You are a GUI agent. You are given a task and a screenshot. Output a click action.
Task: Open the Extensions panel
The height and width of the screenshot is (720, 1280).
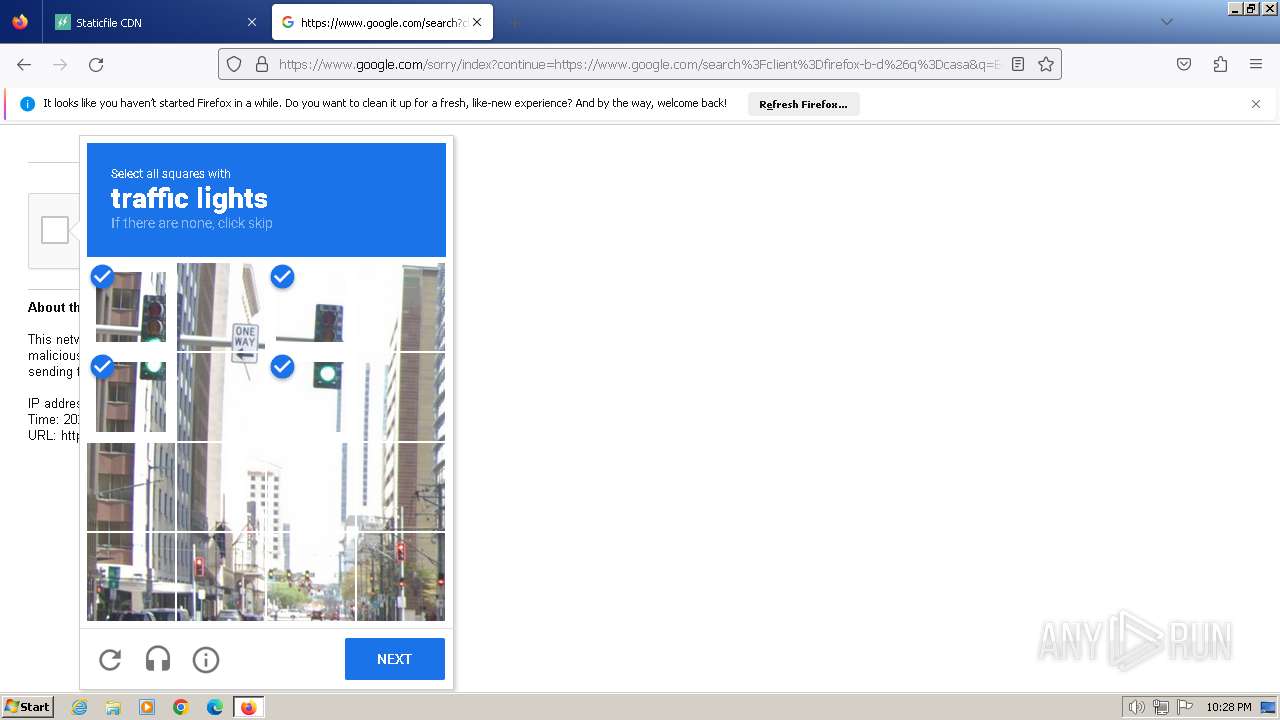[1220, 64]
